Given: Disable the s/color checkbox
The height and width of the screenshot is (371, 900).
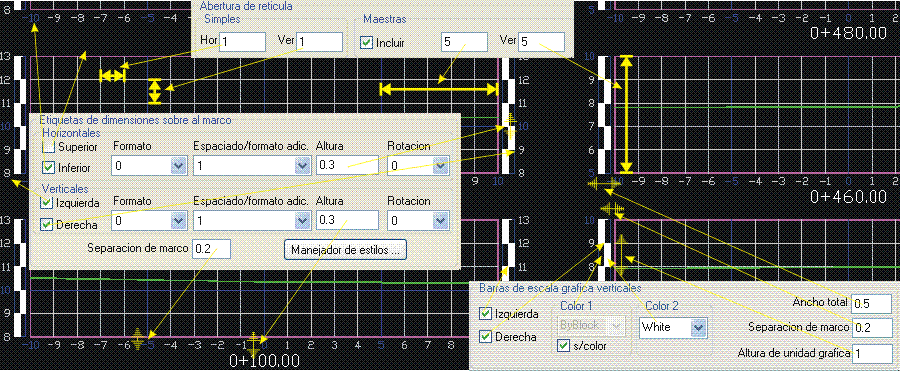Looking at the screenshot, I should pos(564,346).
